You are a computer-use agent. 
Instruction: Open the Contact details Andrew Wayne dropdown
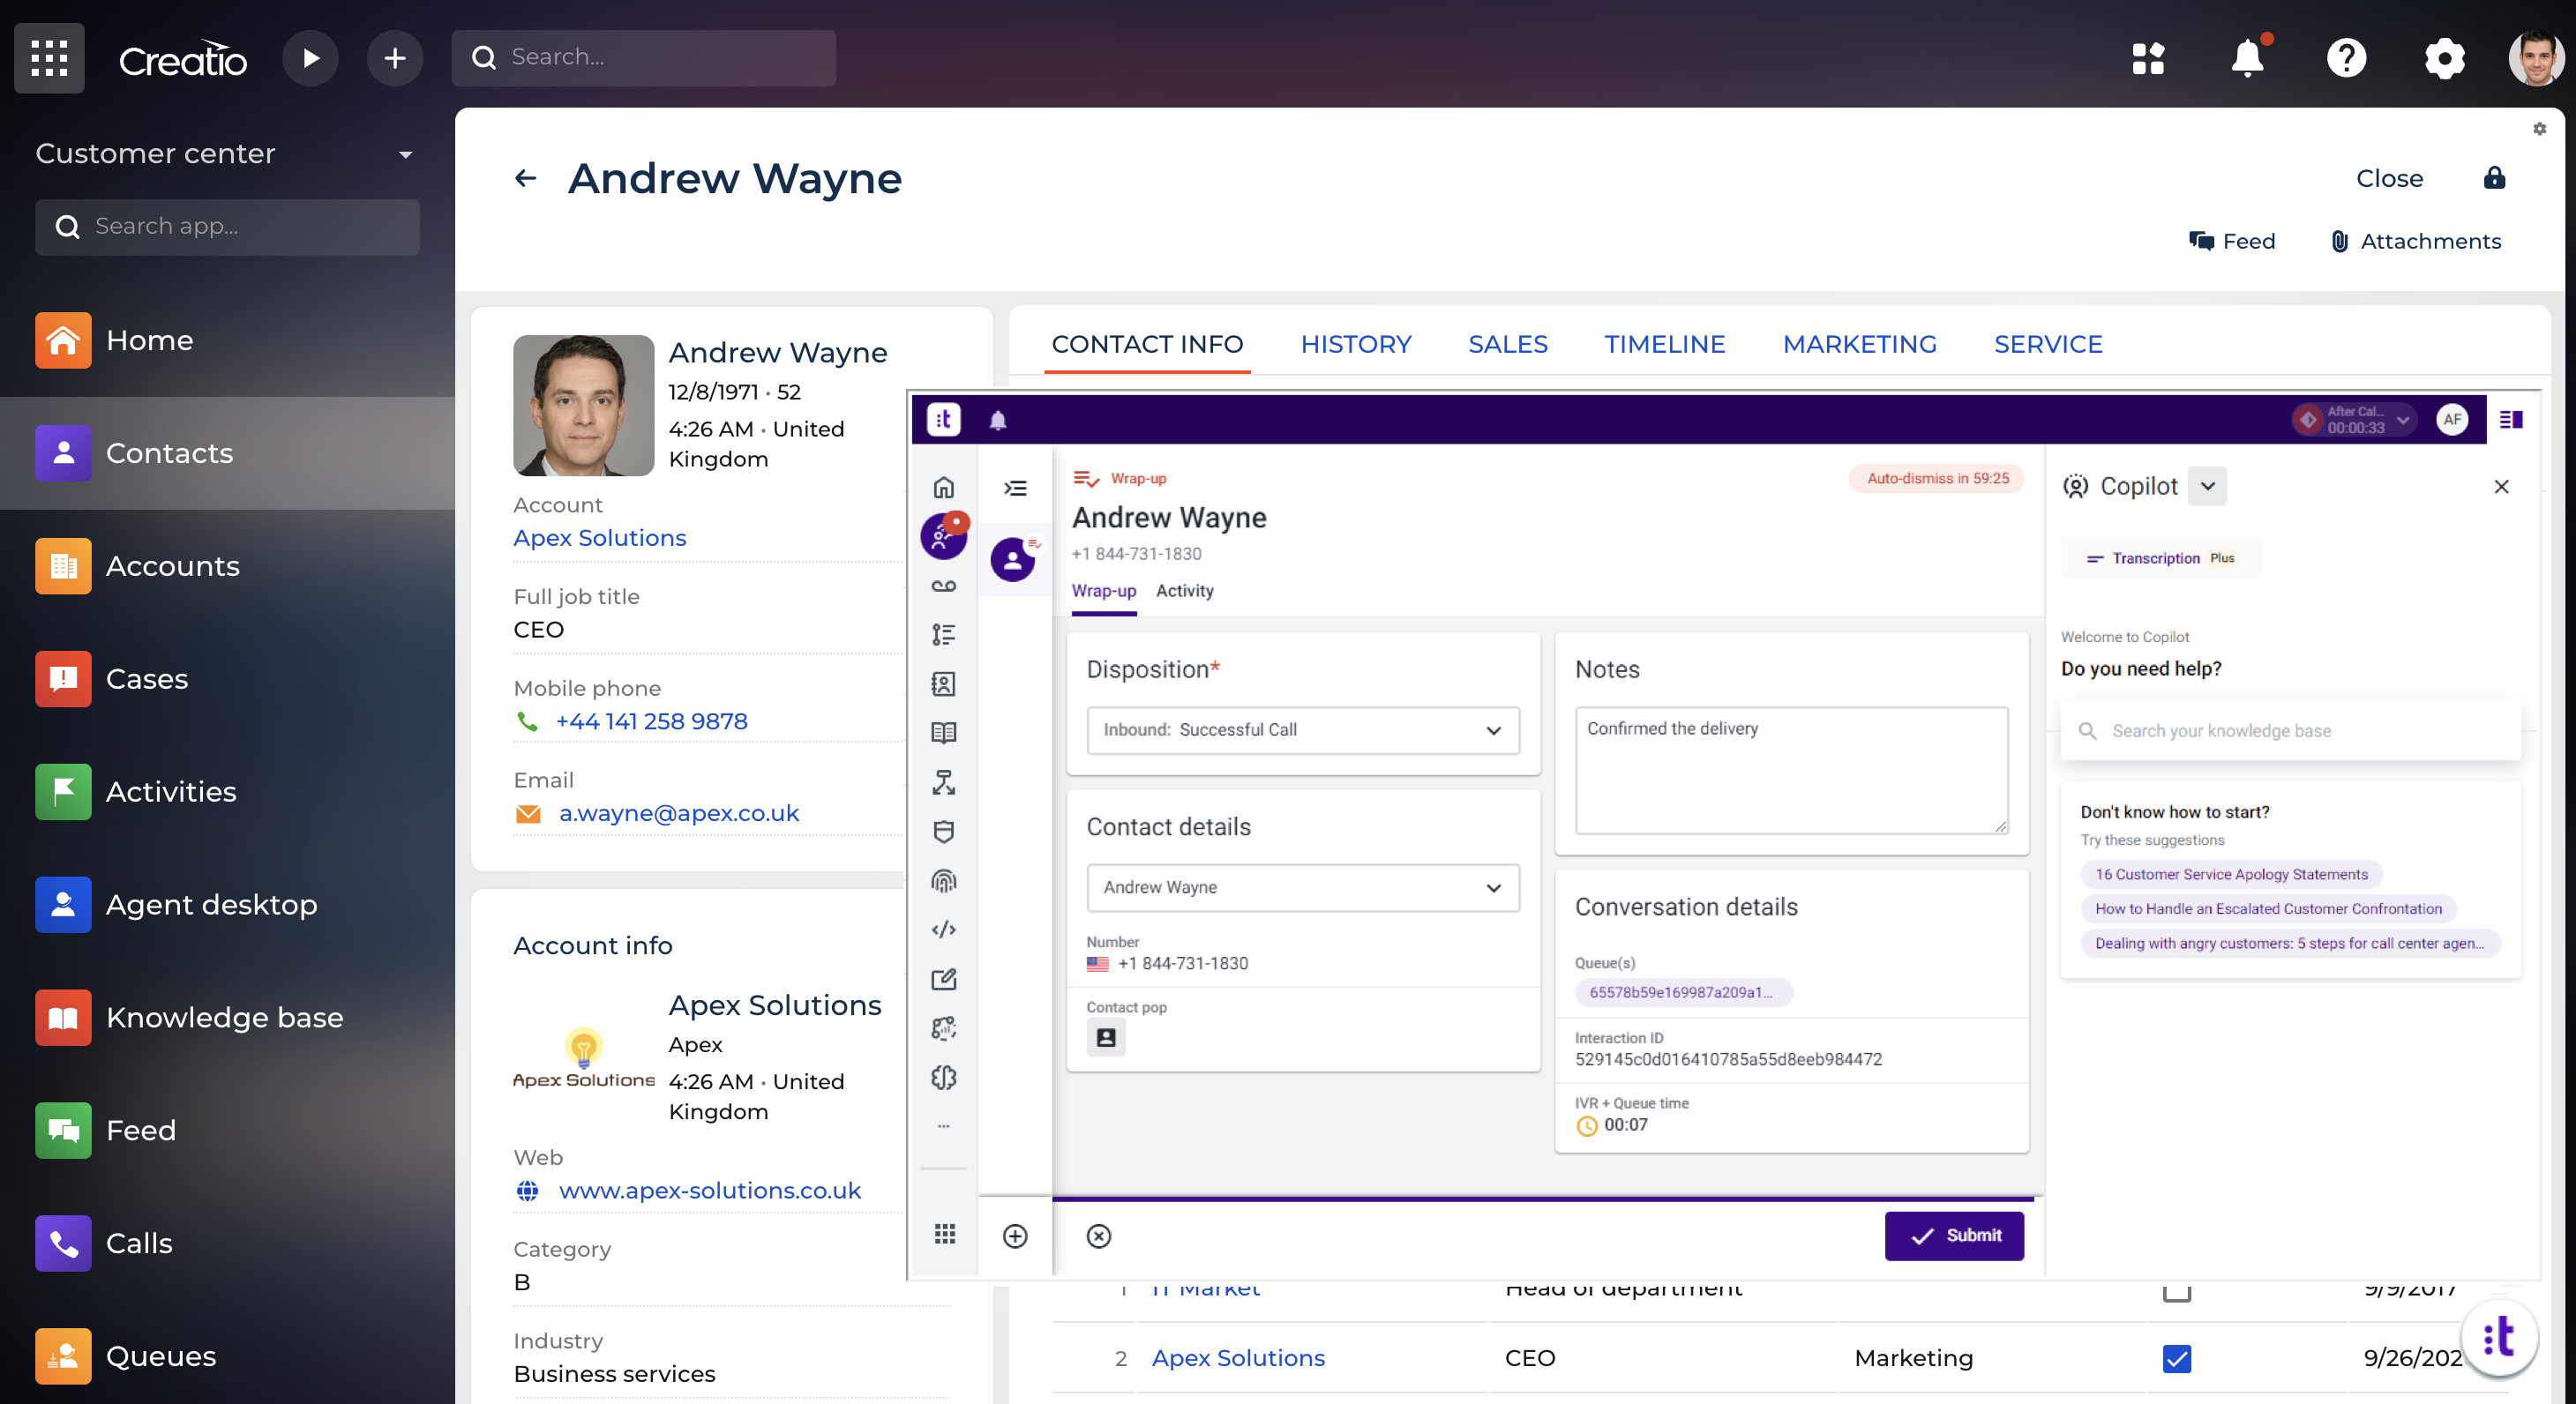click(1303, 888)
